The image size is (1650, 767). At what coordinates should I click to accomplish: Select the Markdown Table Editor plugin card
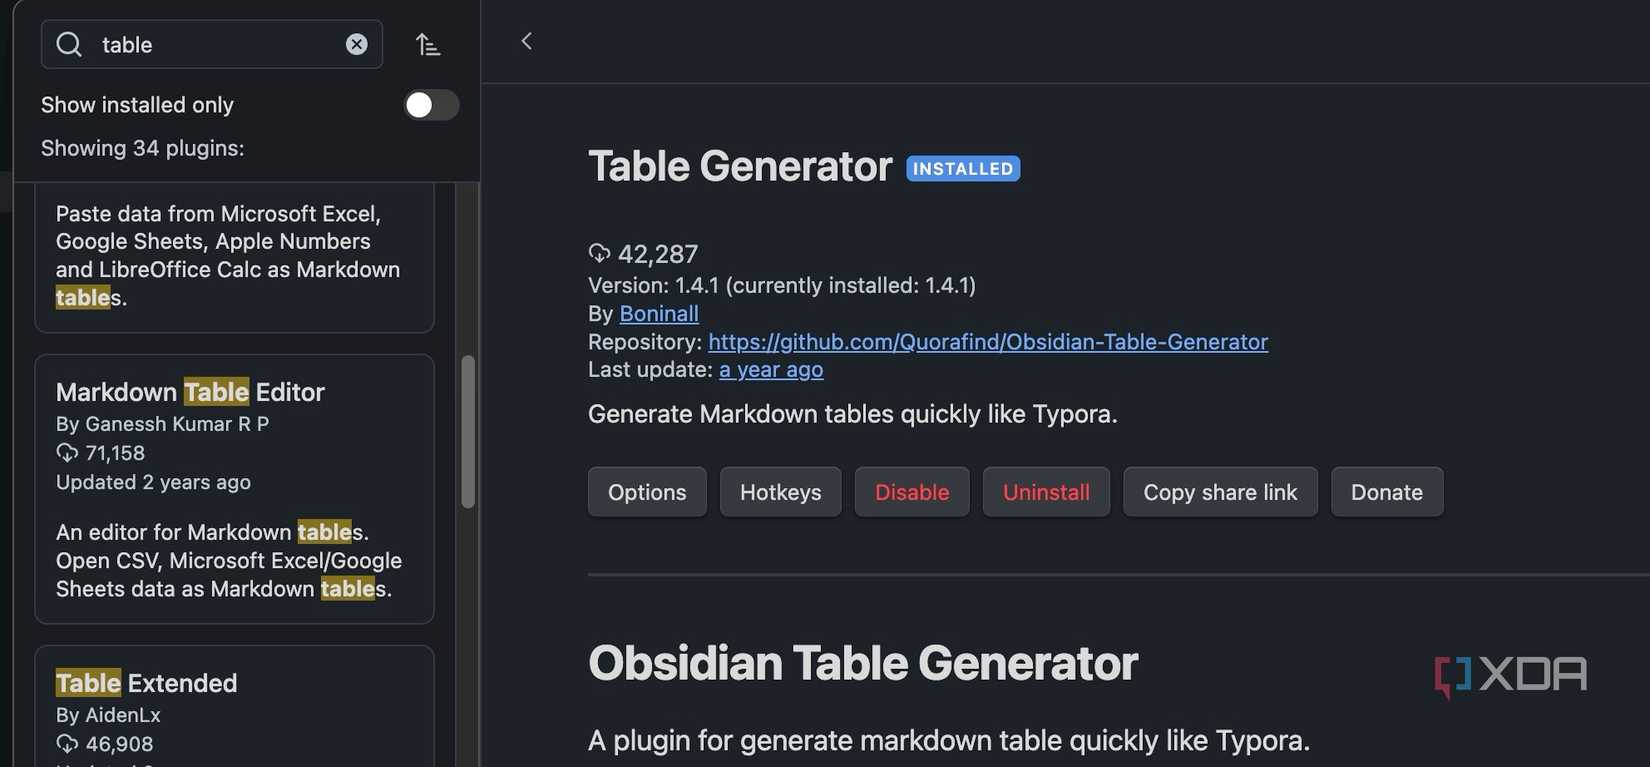(234, 488)
